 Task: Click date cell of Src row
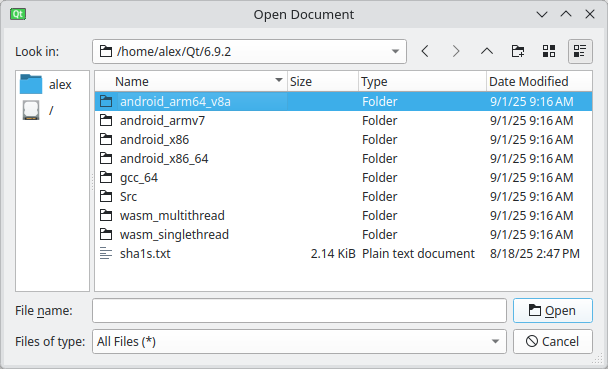click(x=532, y=197)
